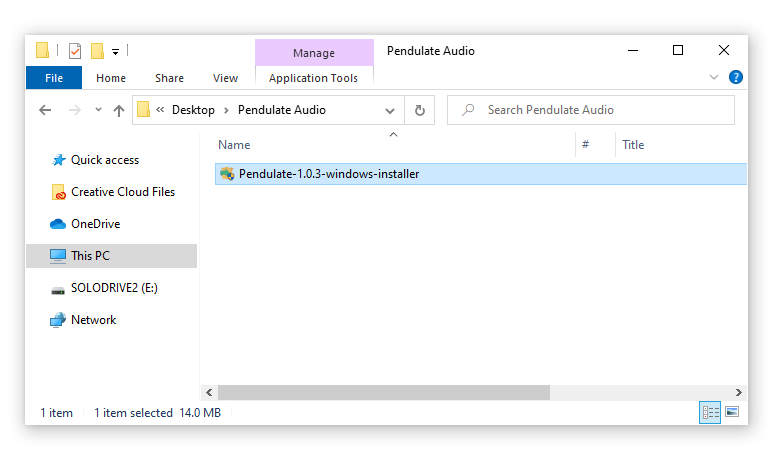The image size is (773, 459).
Task: Click the Search Pendulate Audio field
Action: [600, 110]
